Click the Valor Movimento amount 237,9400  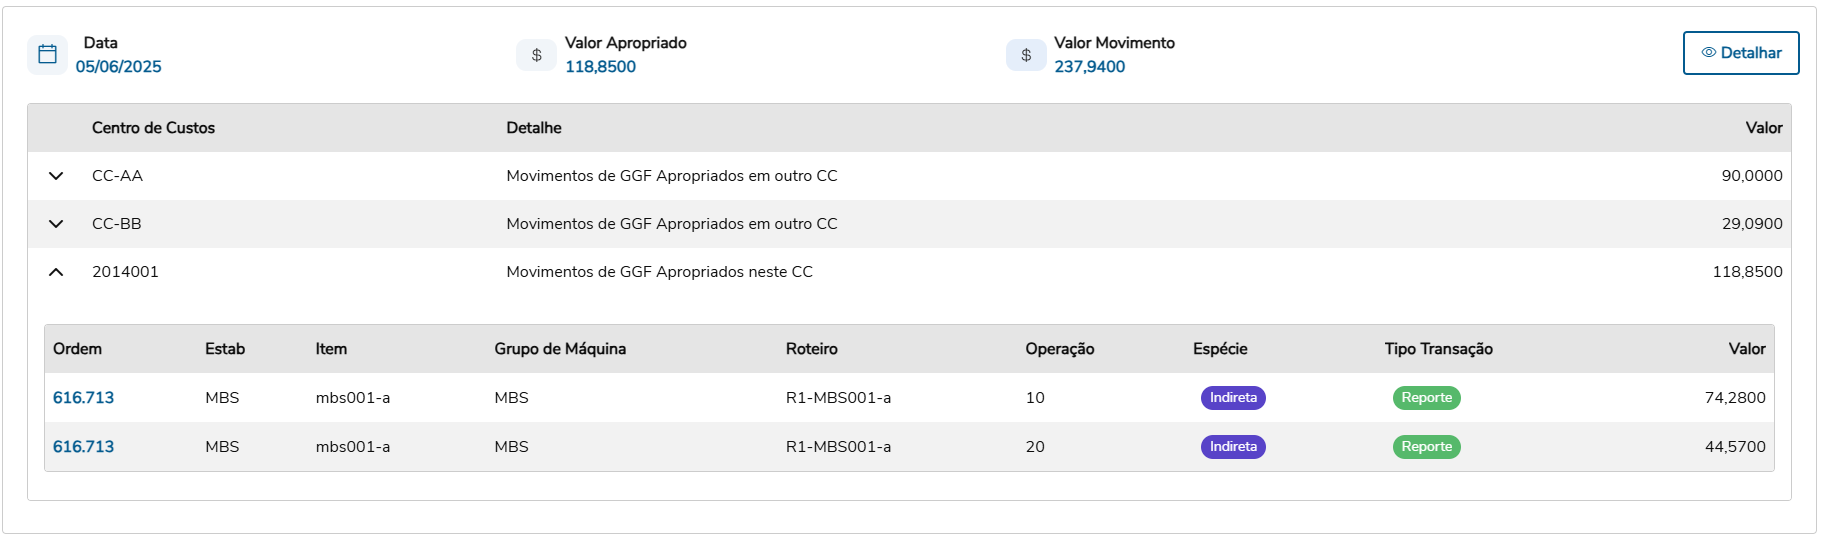1089,67
